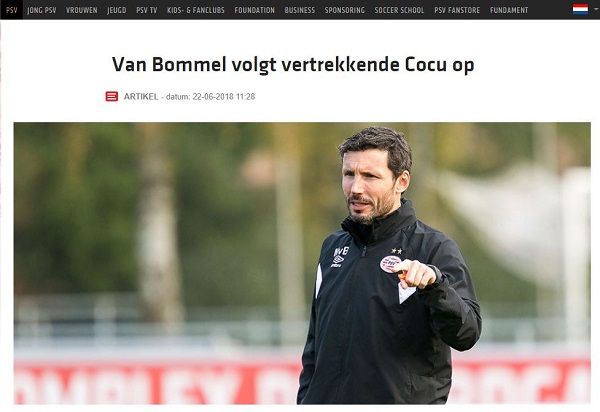Screen dimensions: 600x412
Task: Open the PSV tab in top navigation
Action: 12,10
